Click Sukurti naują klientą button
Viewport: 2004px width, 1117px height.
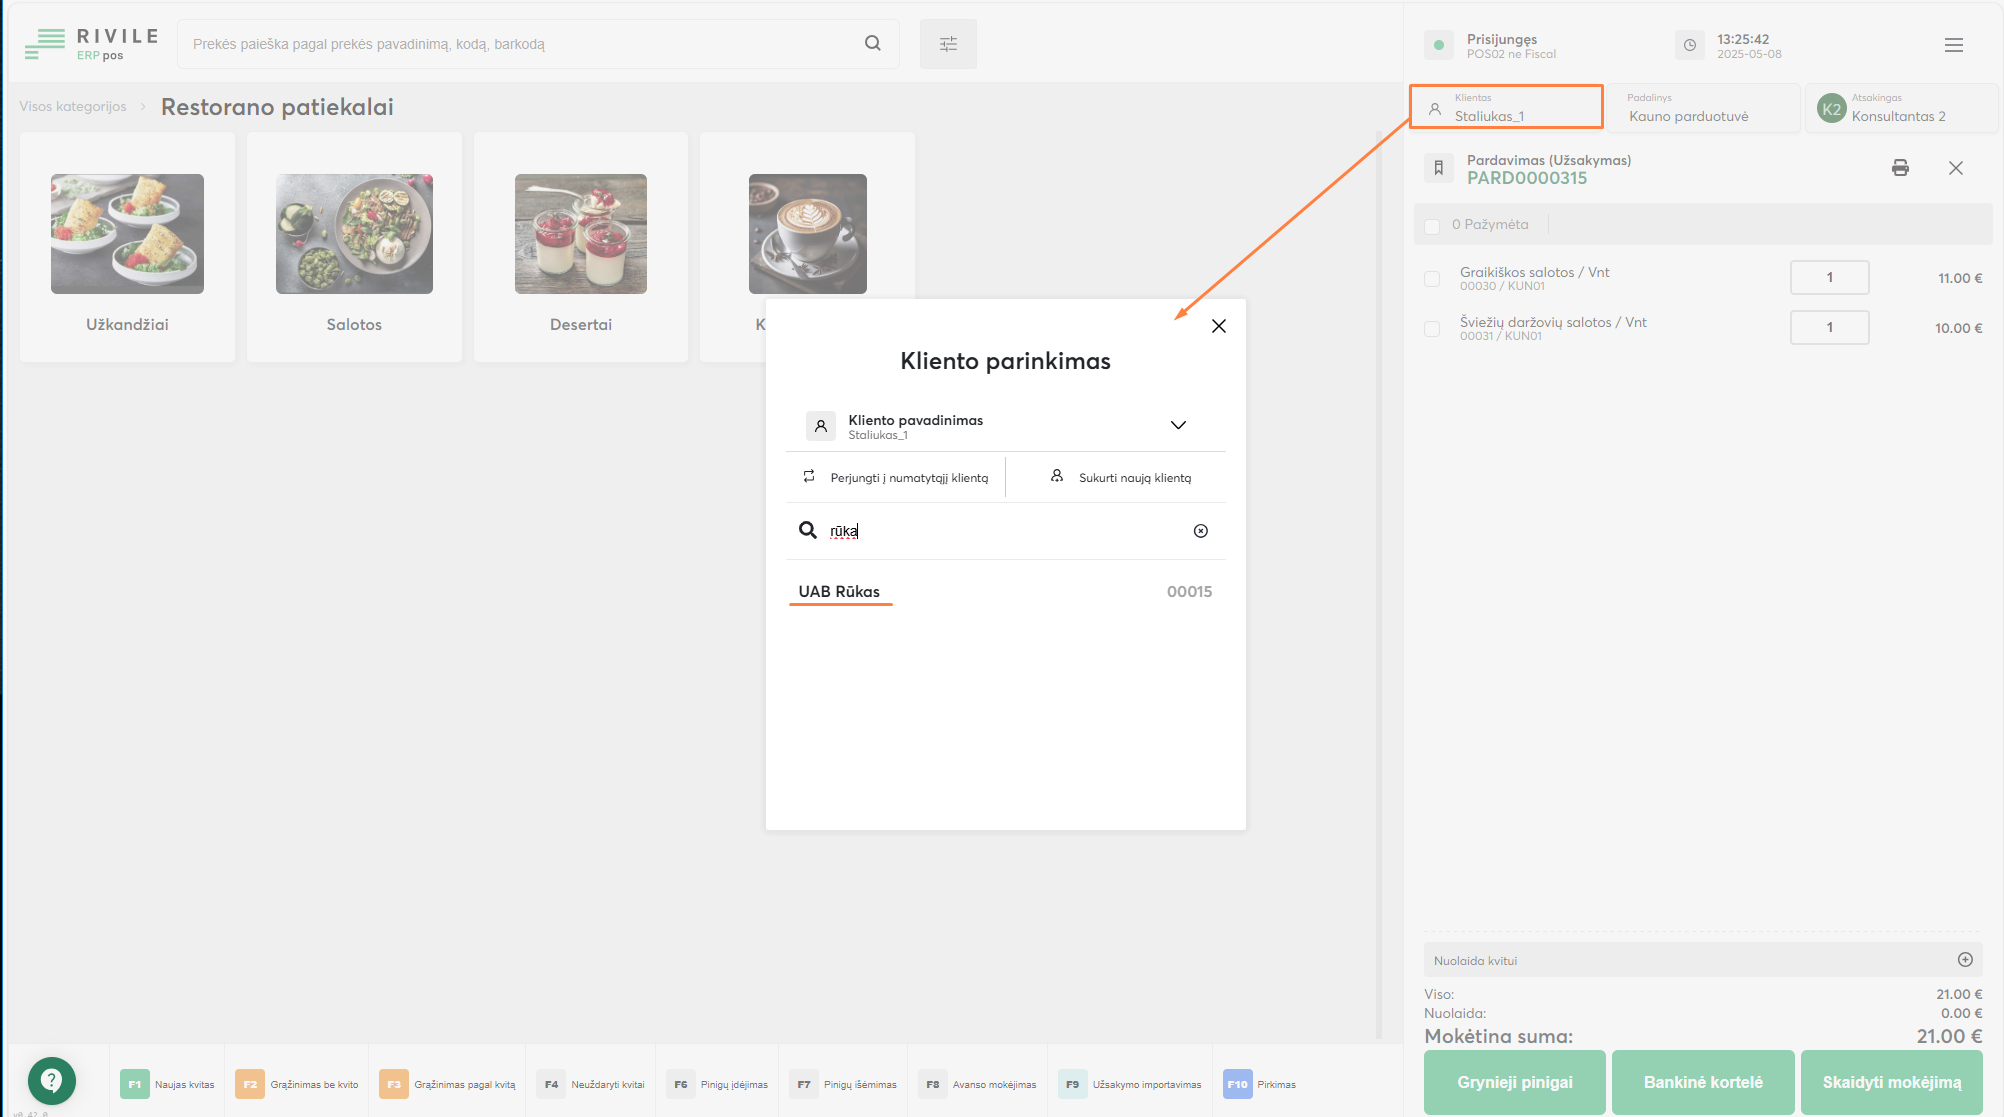[x=1120, y=477]
